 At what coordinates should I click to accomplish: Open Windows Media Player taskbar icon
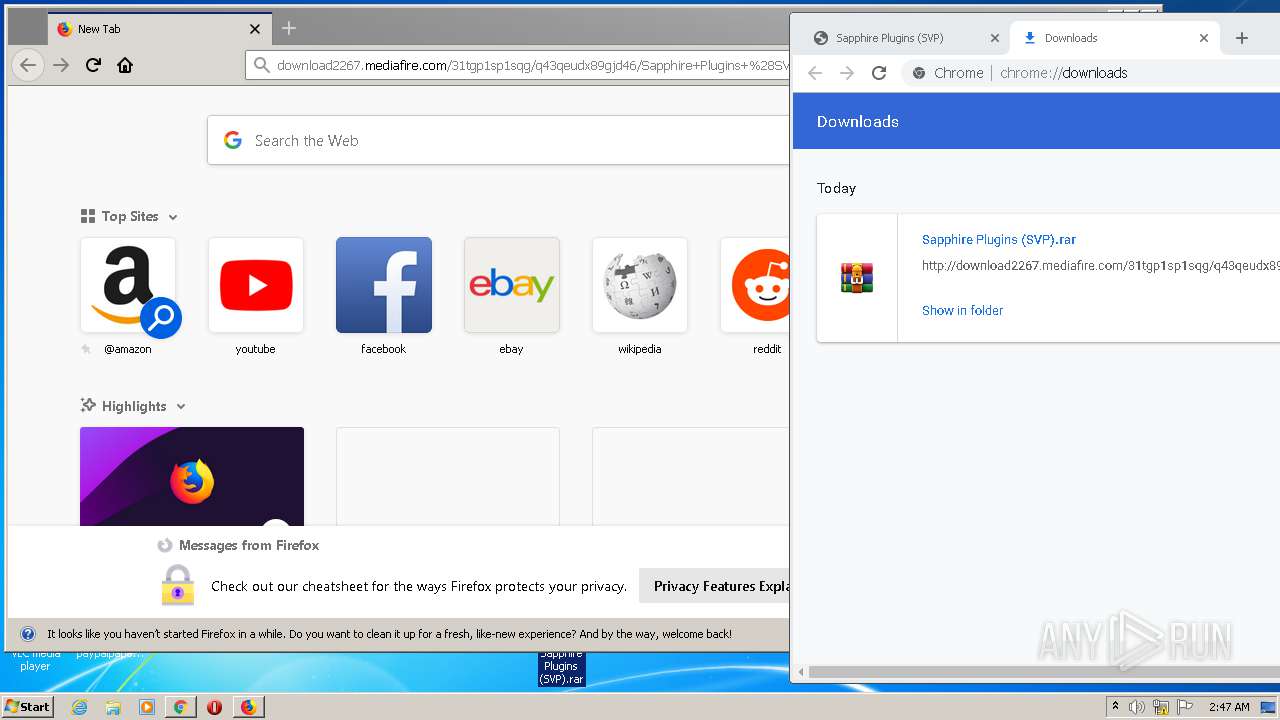click(147, 707)
